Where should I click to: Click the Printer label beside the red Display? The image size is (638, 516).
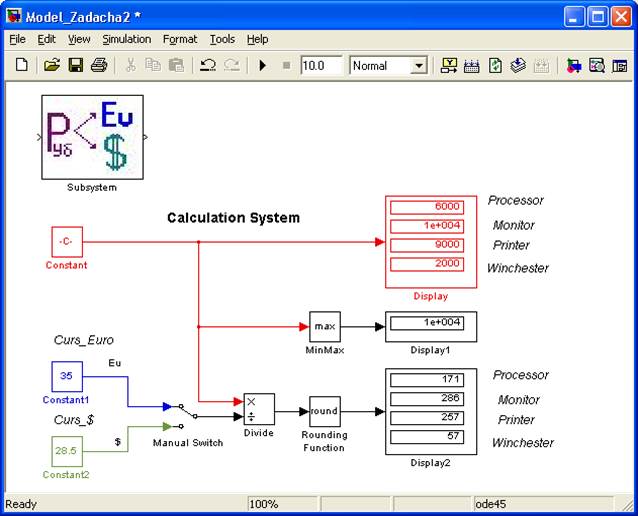[x=511, y=245]
